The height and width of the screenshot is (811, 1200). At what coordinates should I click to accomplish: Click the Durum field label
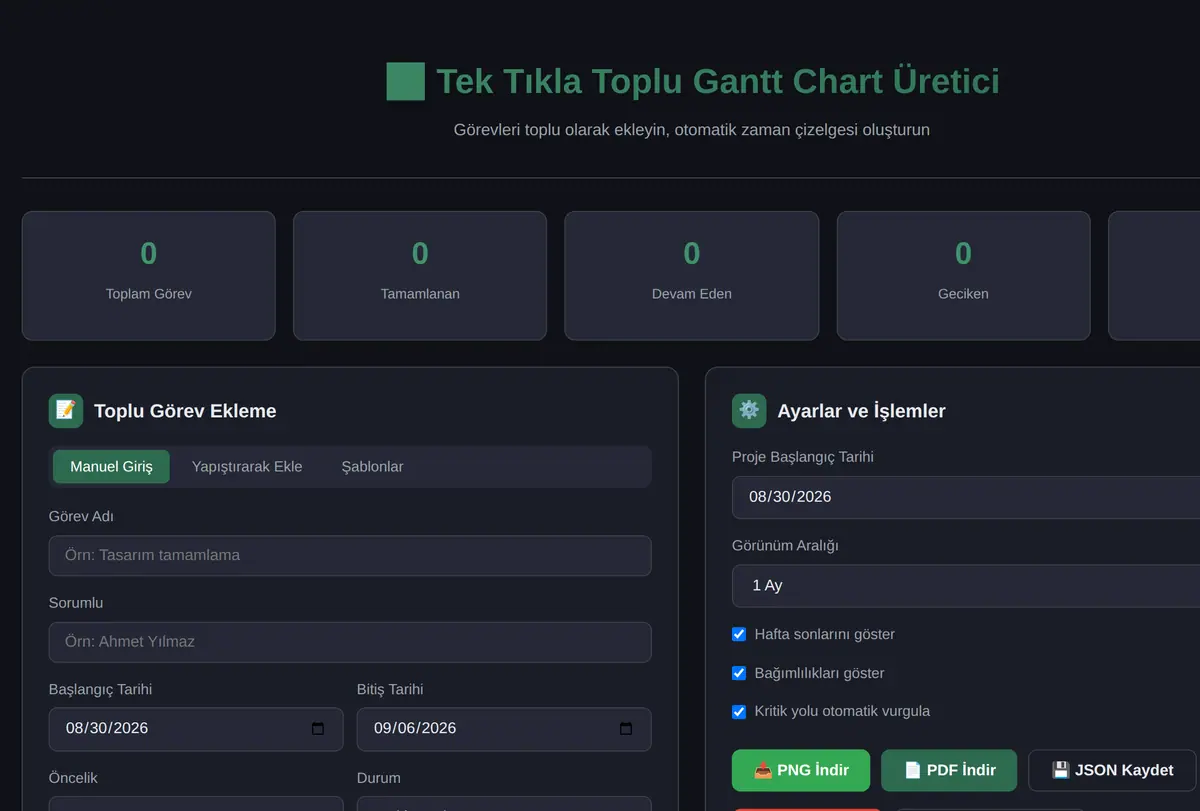click(379, 778)
